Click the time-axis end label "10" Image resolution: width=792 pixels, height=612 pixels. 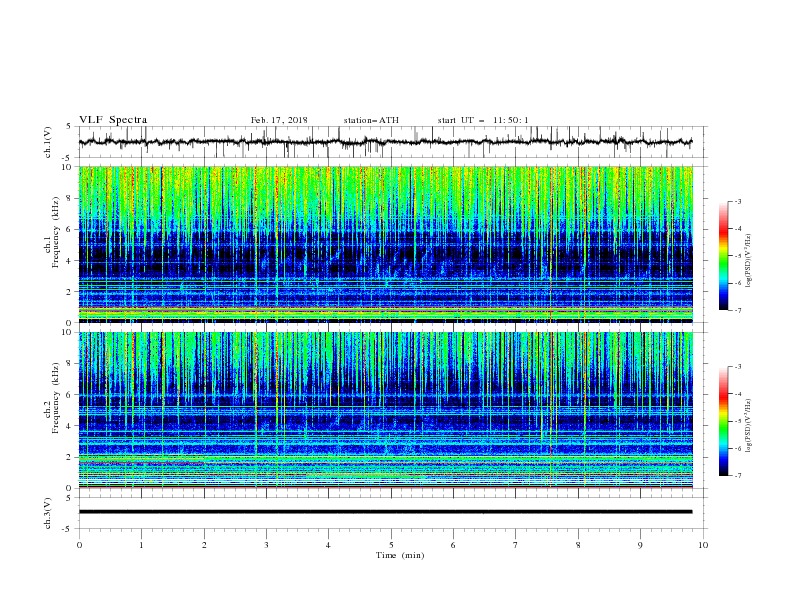point(703,545)
